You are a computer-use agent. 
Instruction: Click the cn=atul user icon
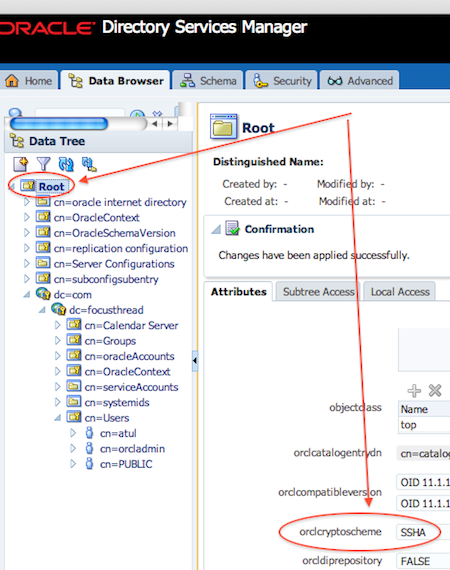(89, 433)
